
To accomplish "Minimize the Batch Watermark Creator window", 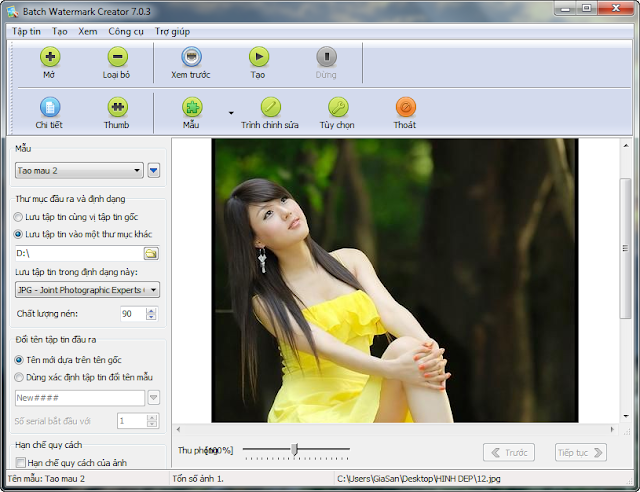I will point(566,9).
